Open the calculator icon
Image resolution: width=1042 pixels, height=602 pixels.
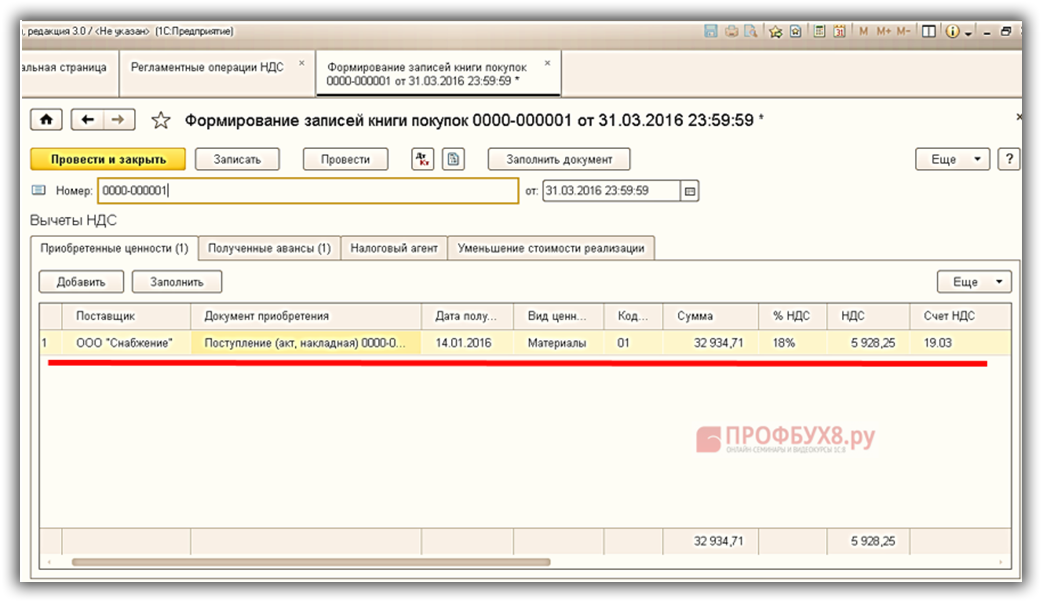point(819,31)
